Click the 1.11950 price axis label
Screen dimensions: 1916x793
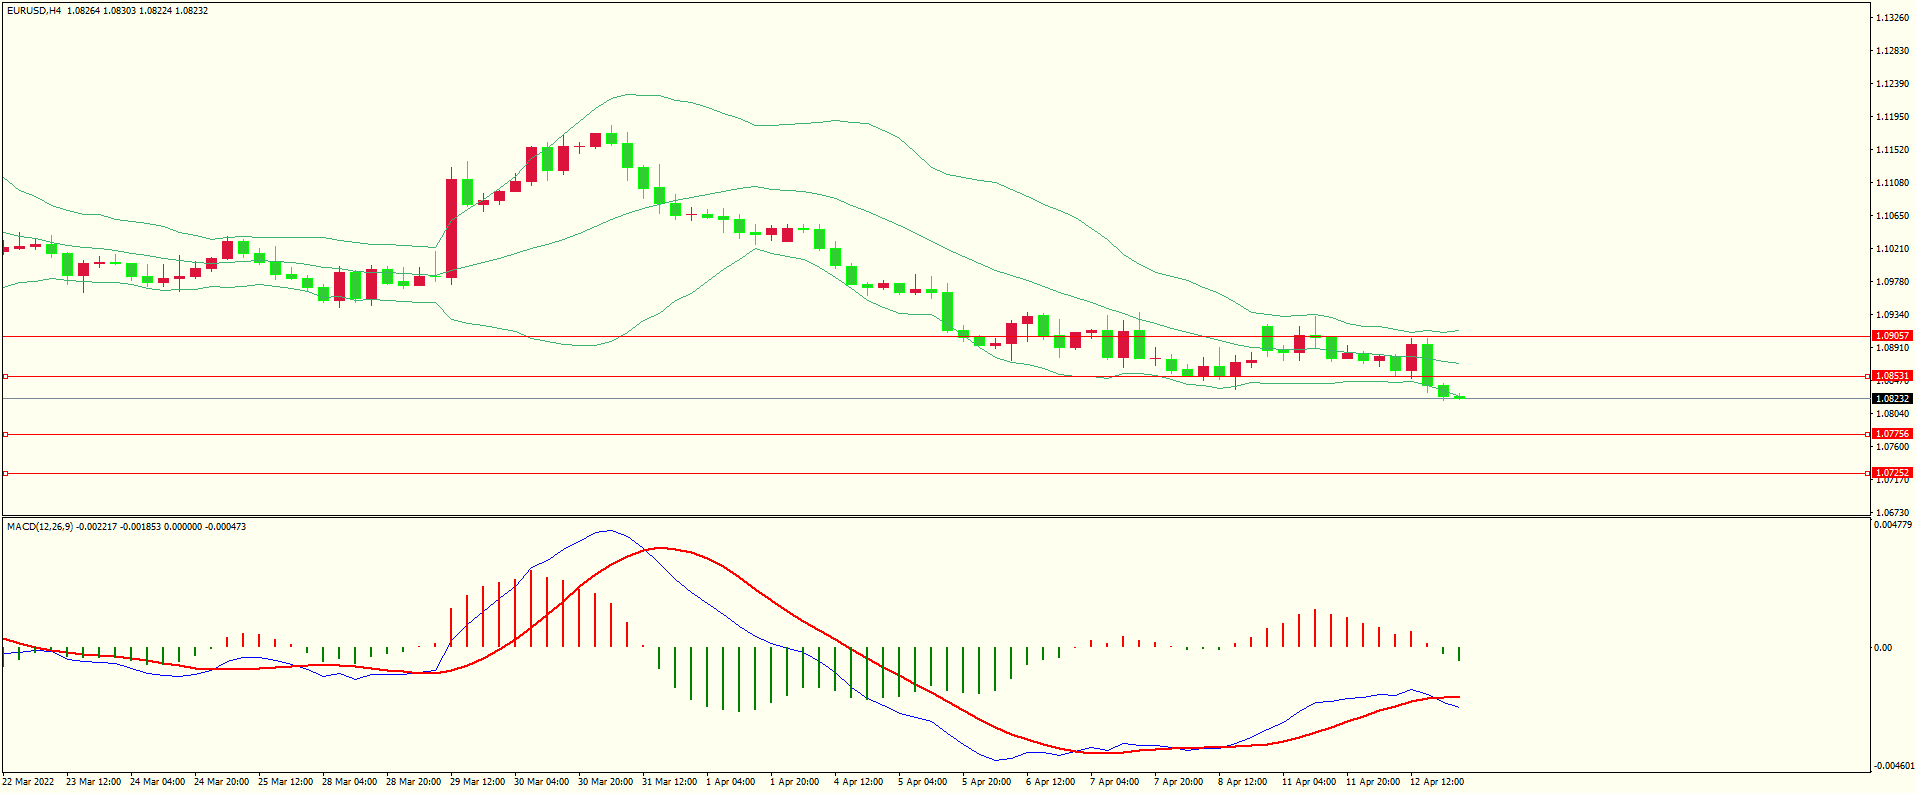(x=1893, y=117)
